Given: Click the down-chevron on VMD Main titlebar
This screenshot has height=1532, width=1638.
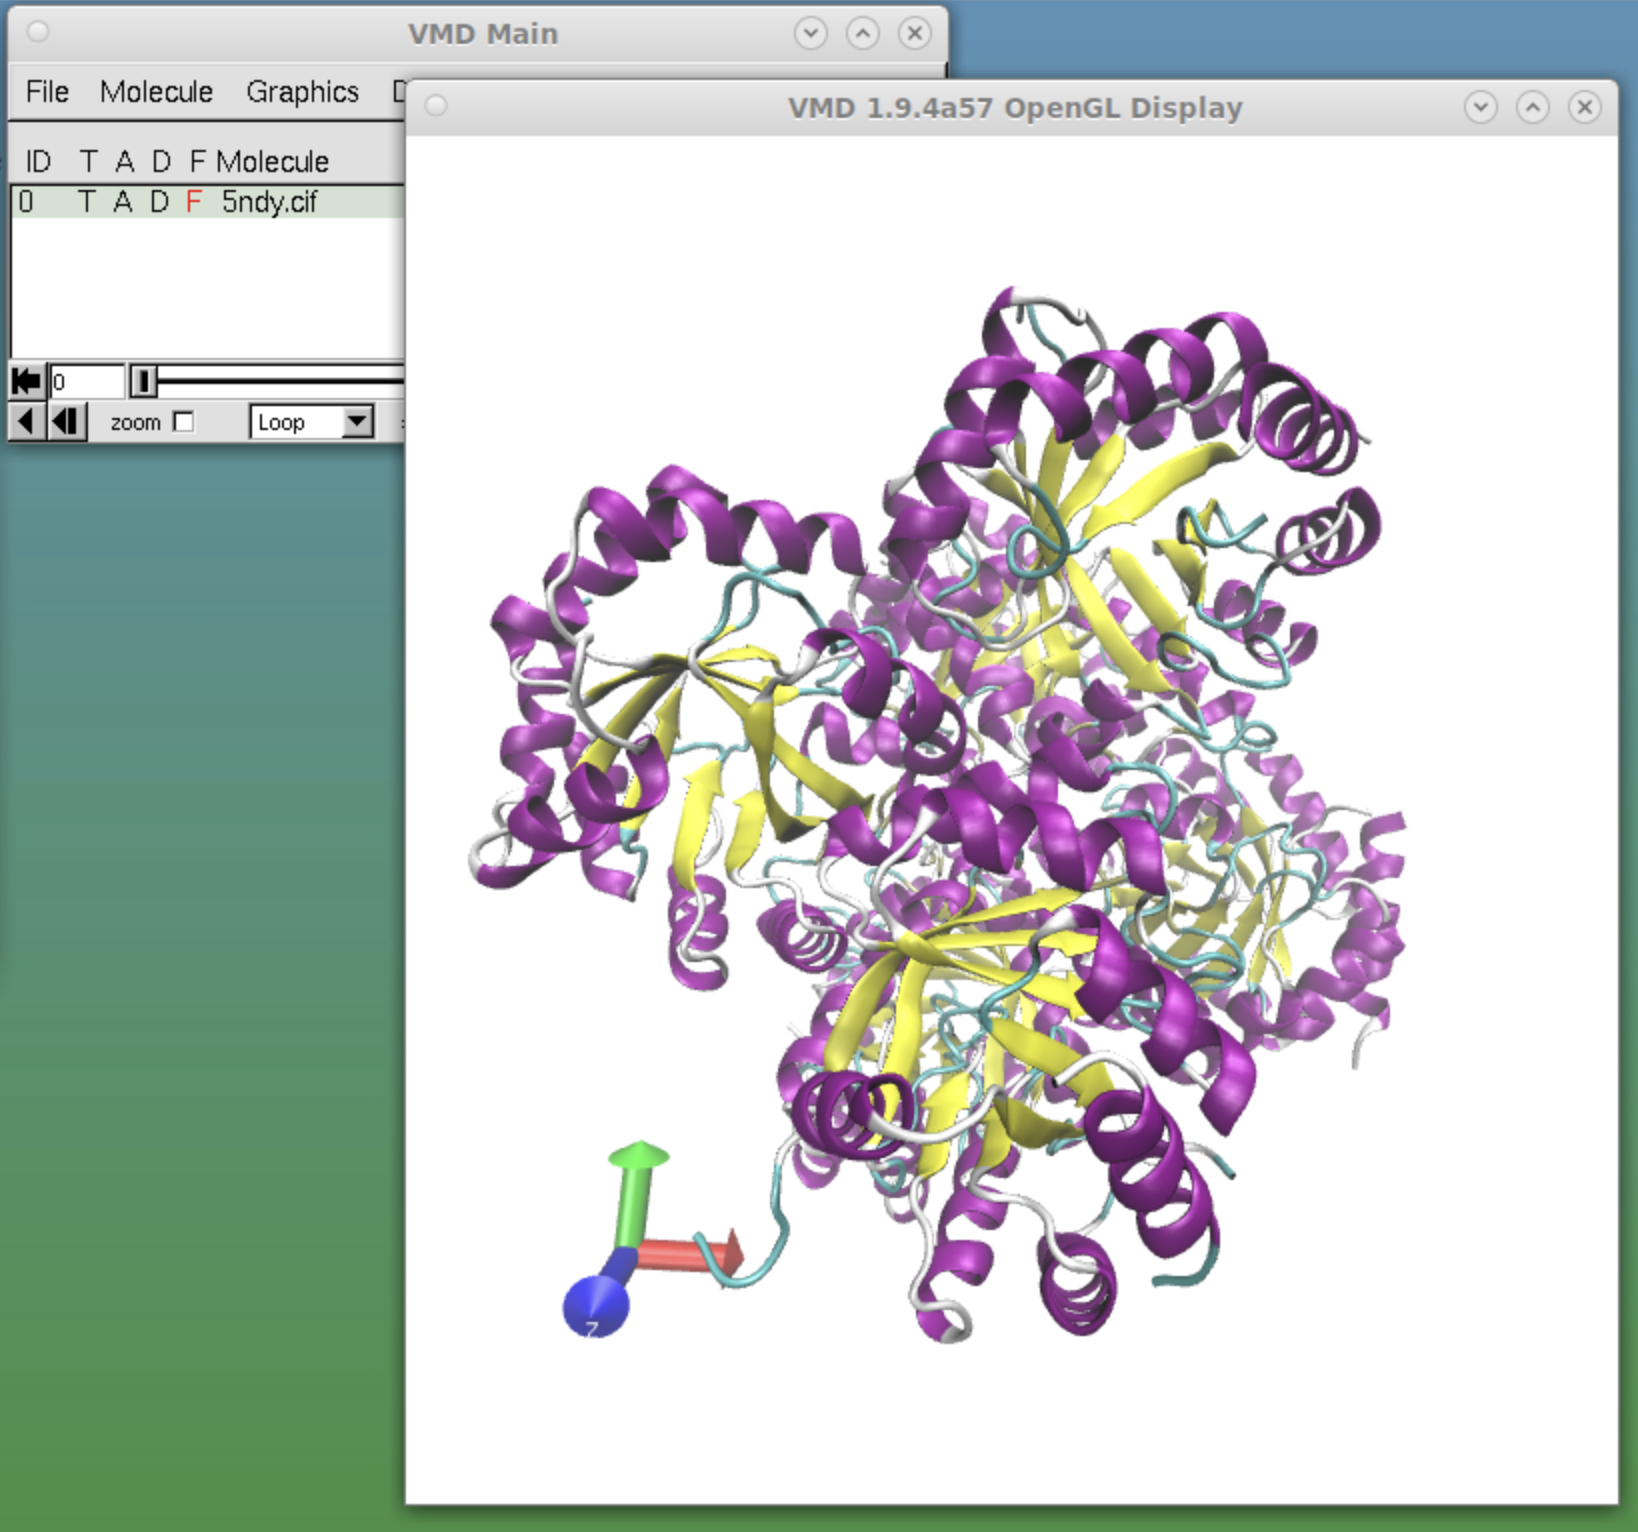Looking at the screenshot, I should (x=811, y=33).
